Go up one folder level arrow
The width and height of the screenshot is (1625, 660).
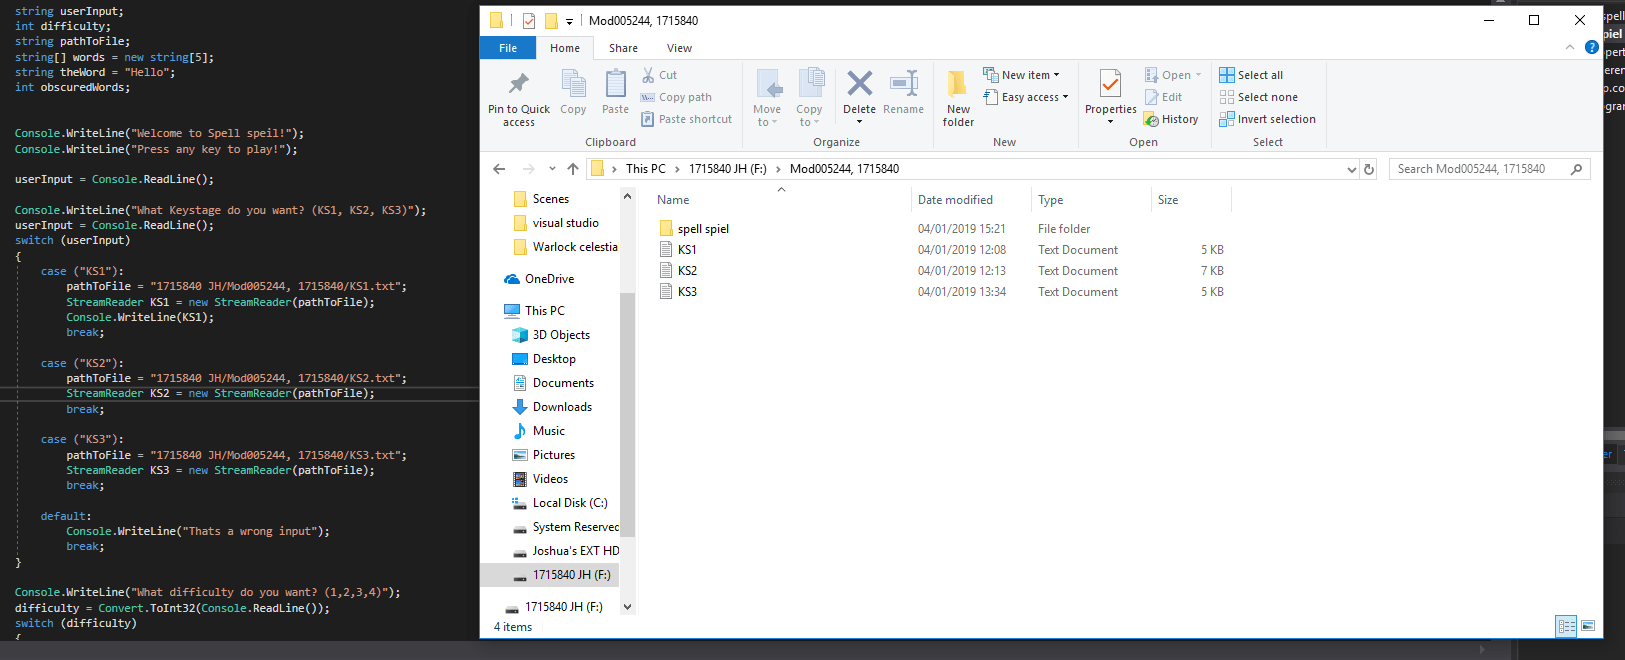click(x=573, y=169)
